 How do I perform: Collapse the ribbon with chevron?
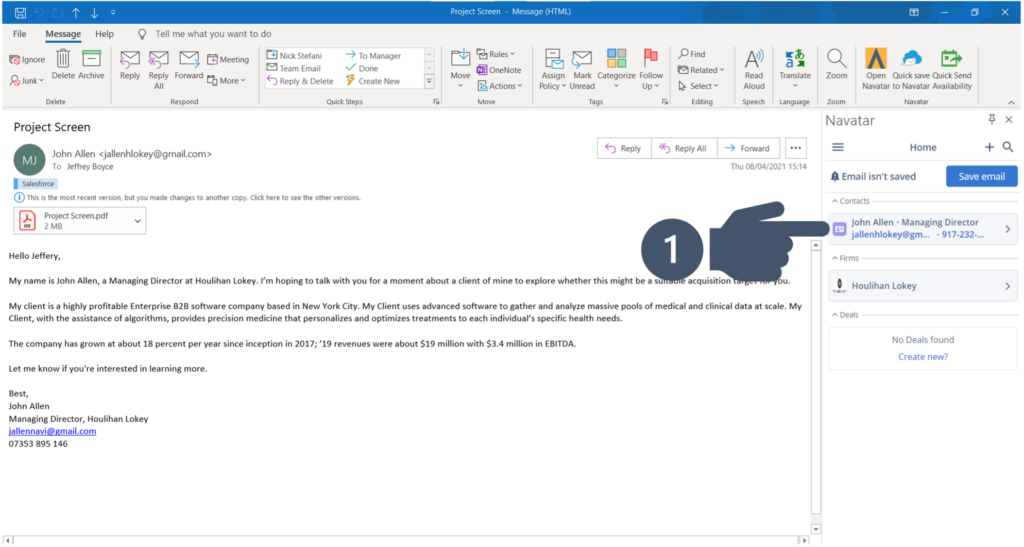coord(1011,102)
